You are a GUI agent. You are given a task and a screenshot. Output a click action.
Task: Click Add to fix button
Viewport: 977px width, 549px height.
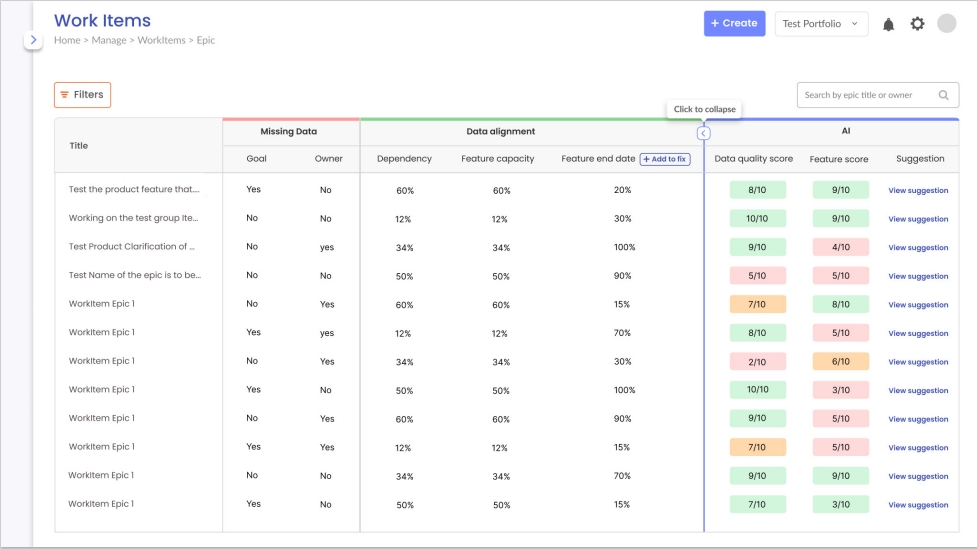665,159
